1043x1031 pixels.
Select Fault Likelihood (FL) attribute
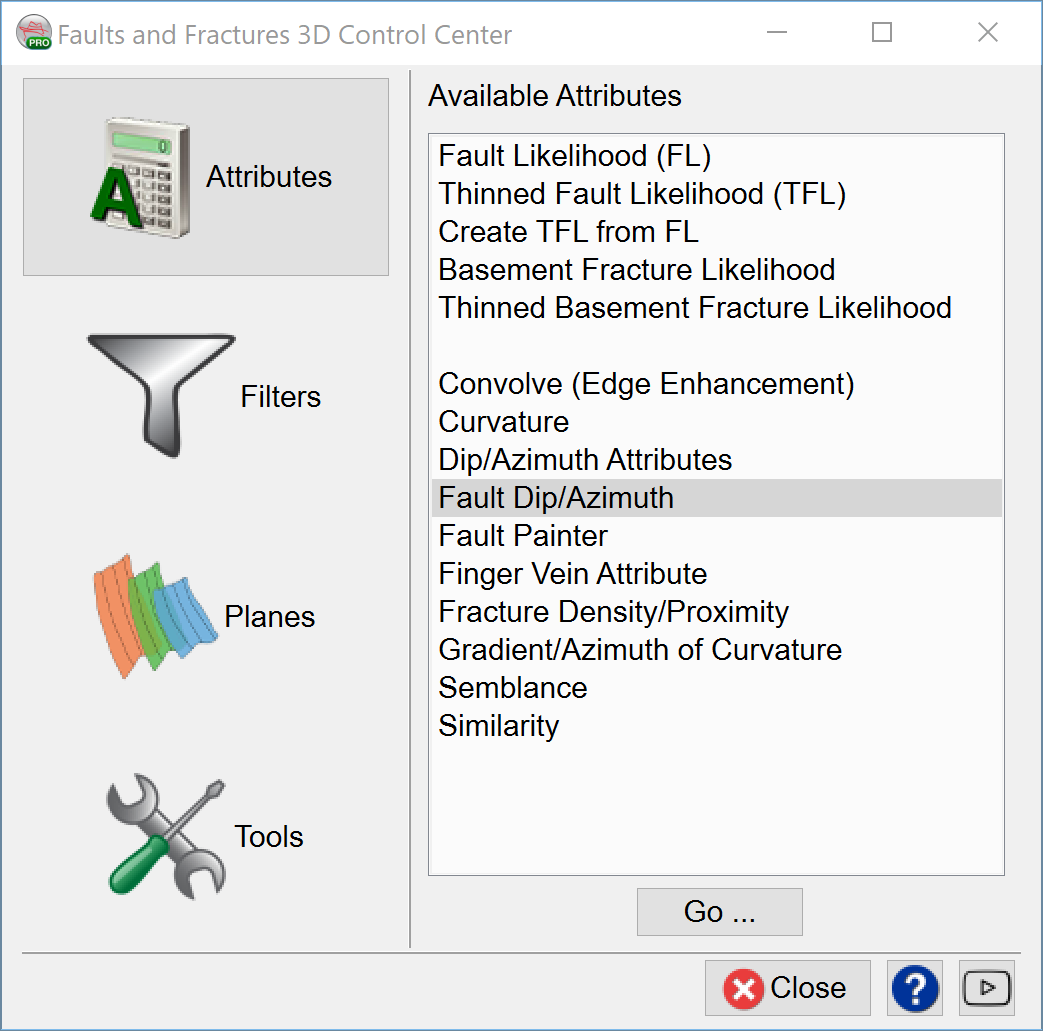pyautogui.click(x=574, y=156)
